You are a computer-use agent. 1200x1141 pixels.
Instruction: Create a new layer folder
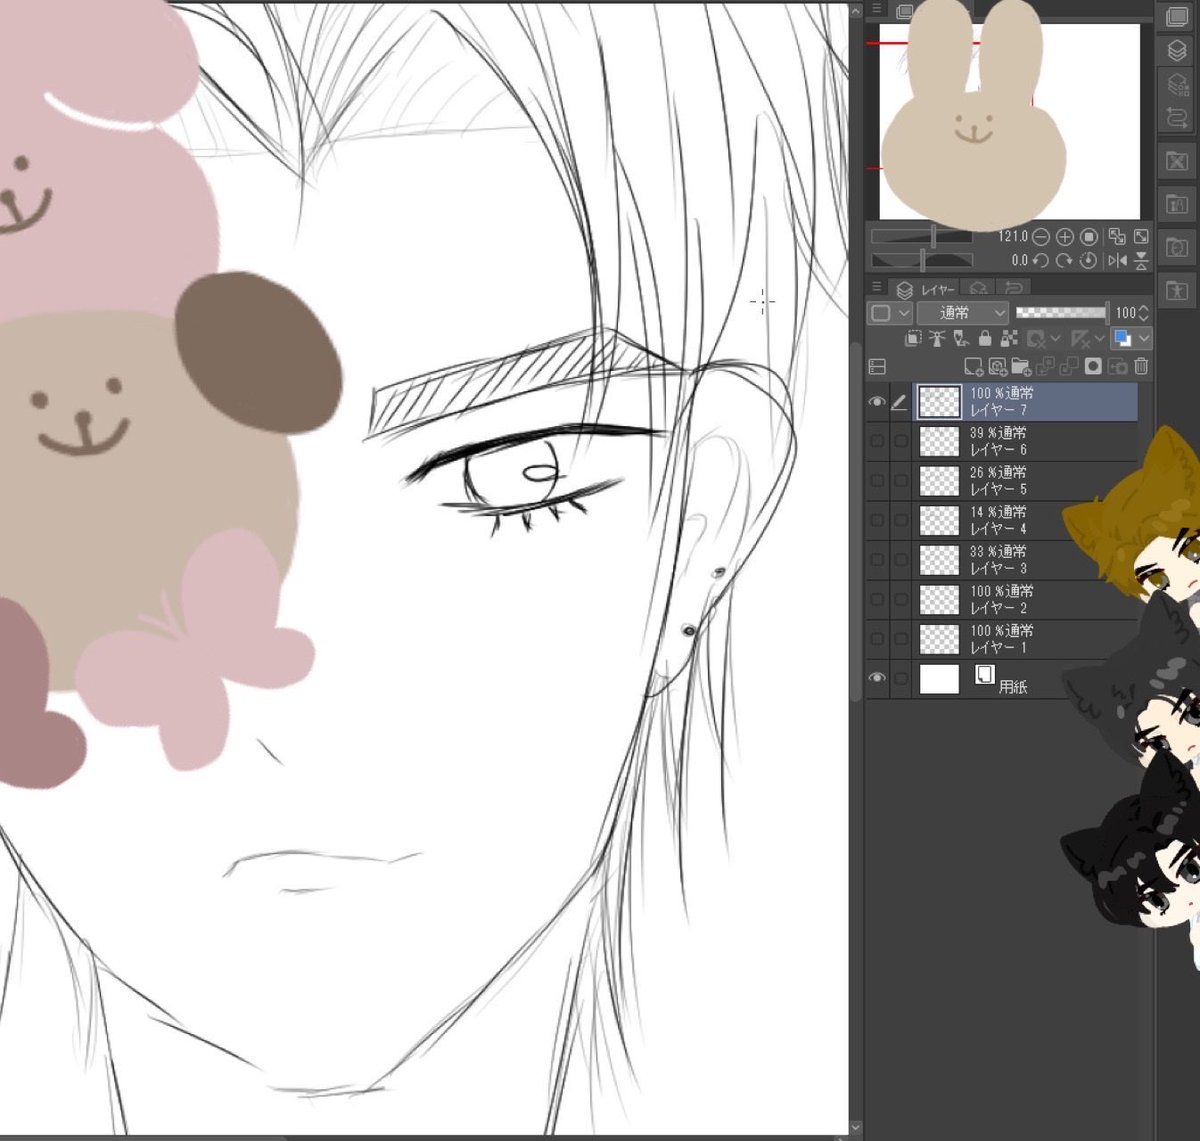(x=1021, y=367)
